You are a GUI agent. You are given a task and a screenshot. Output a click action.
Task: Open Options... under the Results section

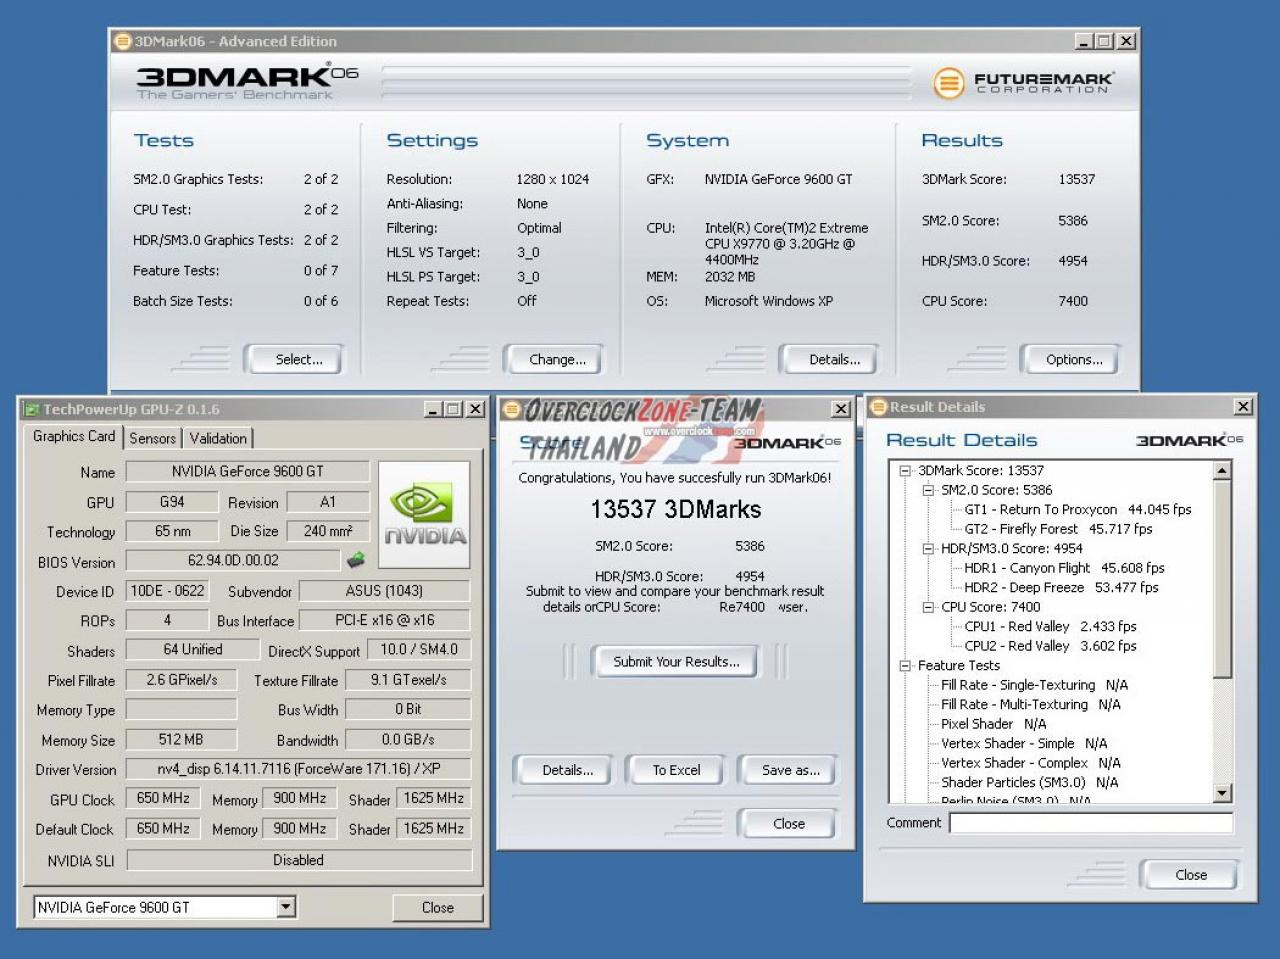[x=1070, y=359]
